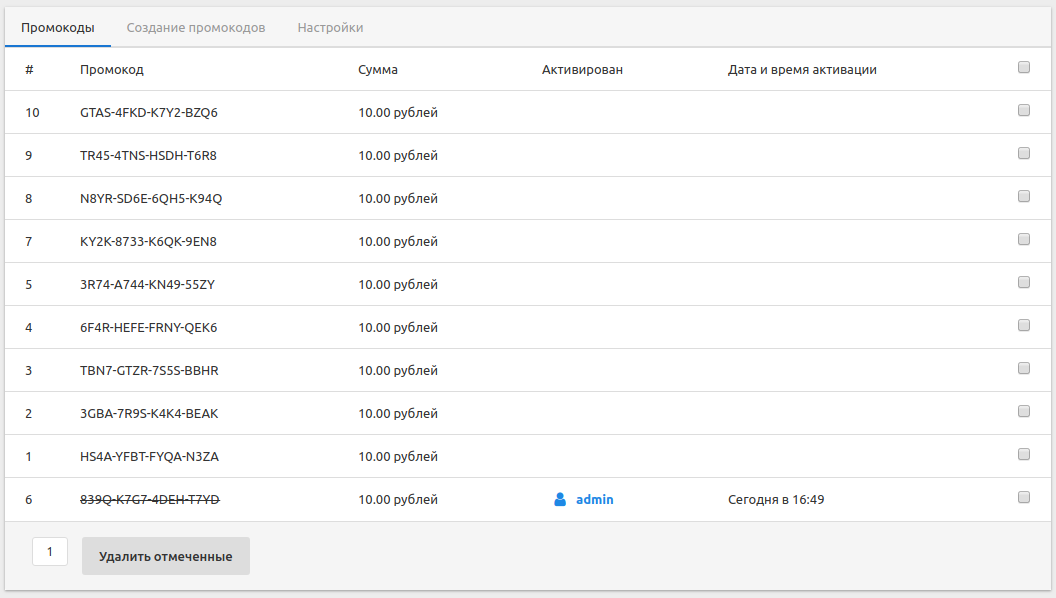
Task: Mark the activated promo code 839Q row checkbox
Action: pyautogui.click(x=1023, y=498)
